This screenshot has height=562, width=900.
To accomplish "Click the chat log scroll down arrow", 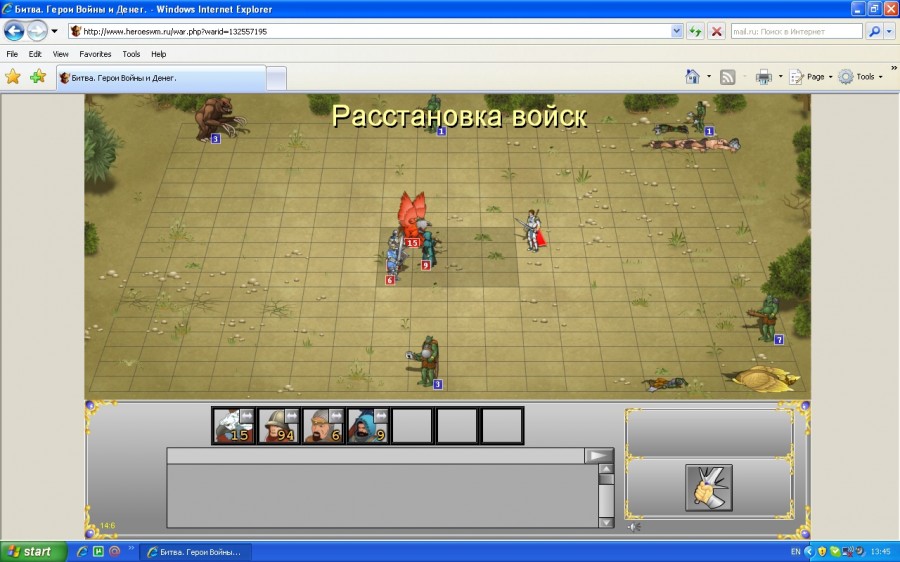I will tap(606, 522).
